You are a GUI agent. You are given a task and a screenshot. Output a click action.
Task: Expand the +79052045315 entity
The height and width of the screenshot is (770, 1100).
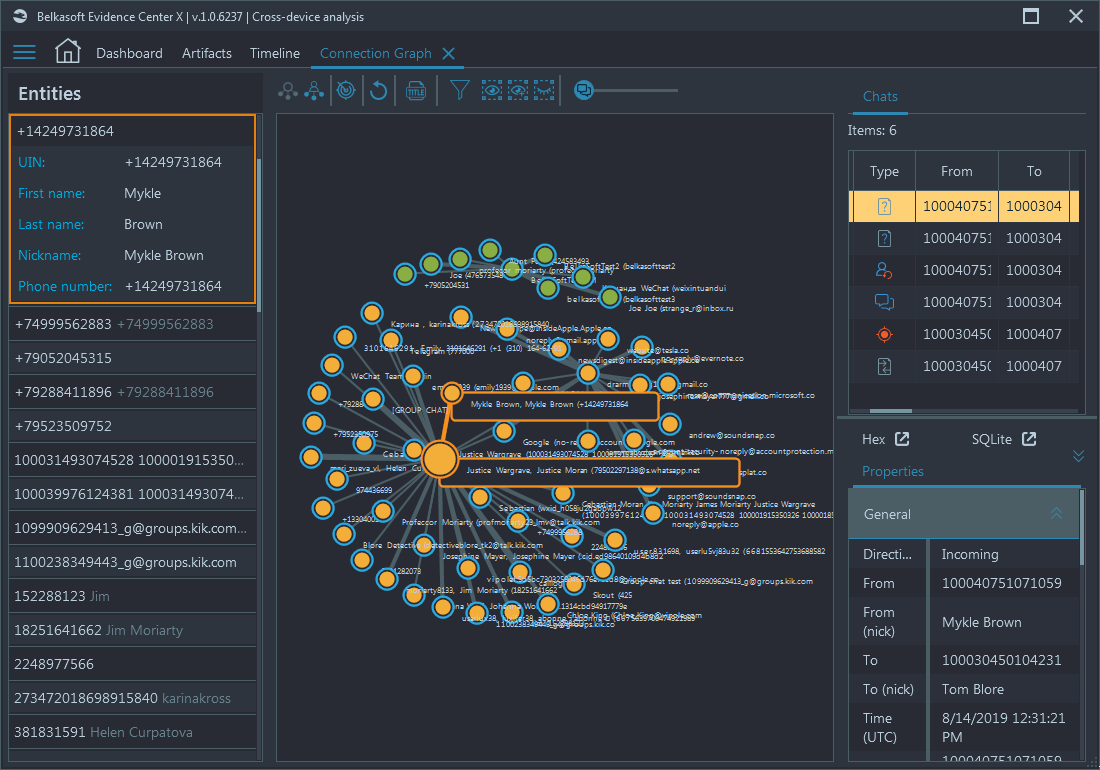[132, 358]
